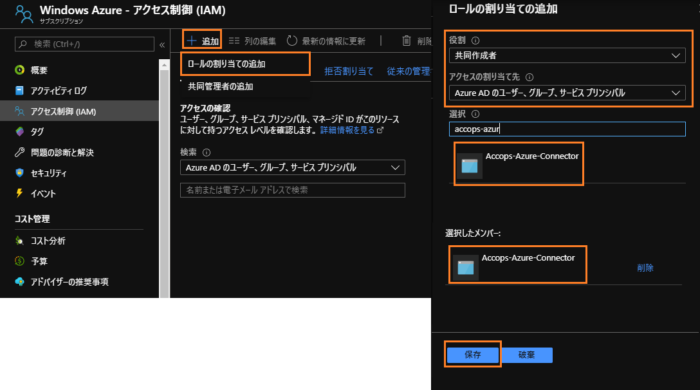Expand the 共同作成者 role dropdown

(567, 56)
